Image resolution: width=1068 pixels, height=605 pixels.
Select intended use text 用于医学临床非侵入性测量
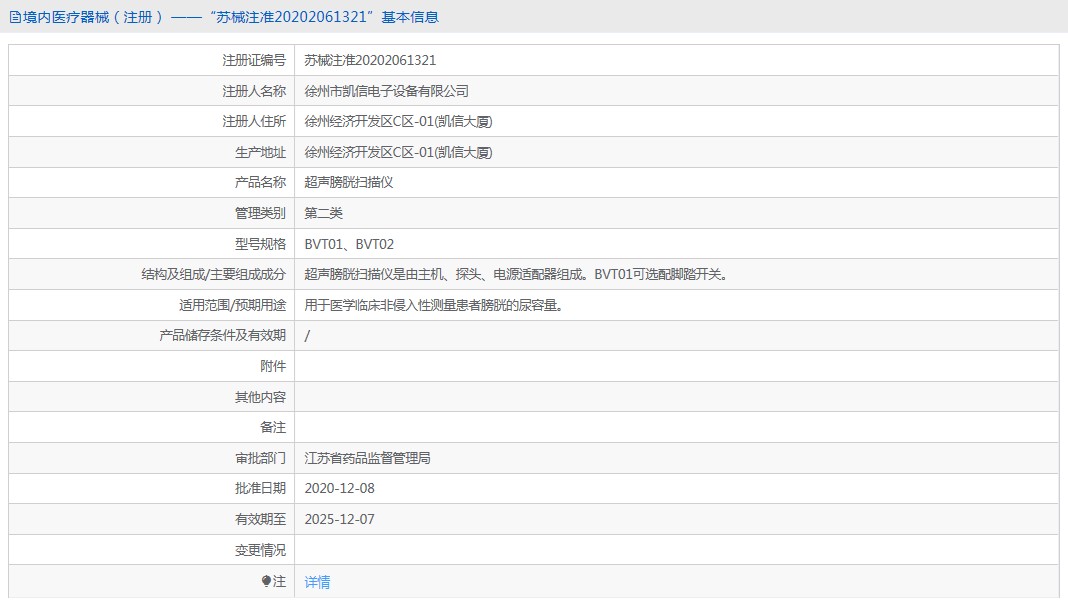[x=436, y=305]
